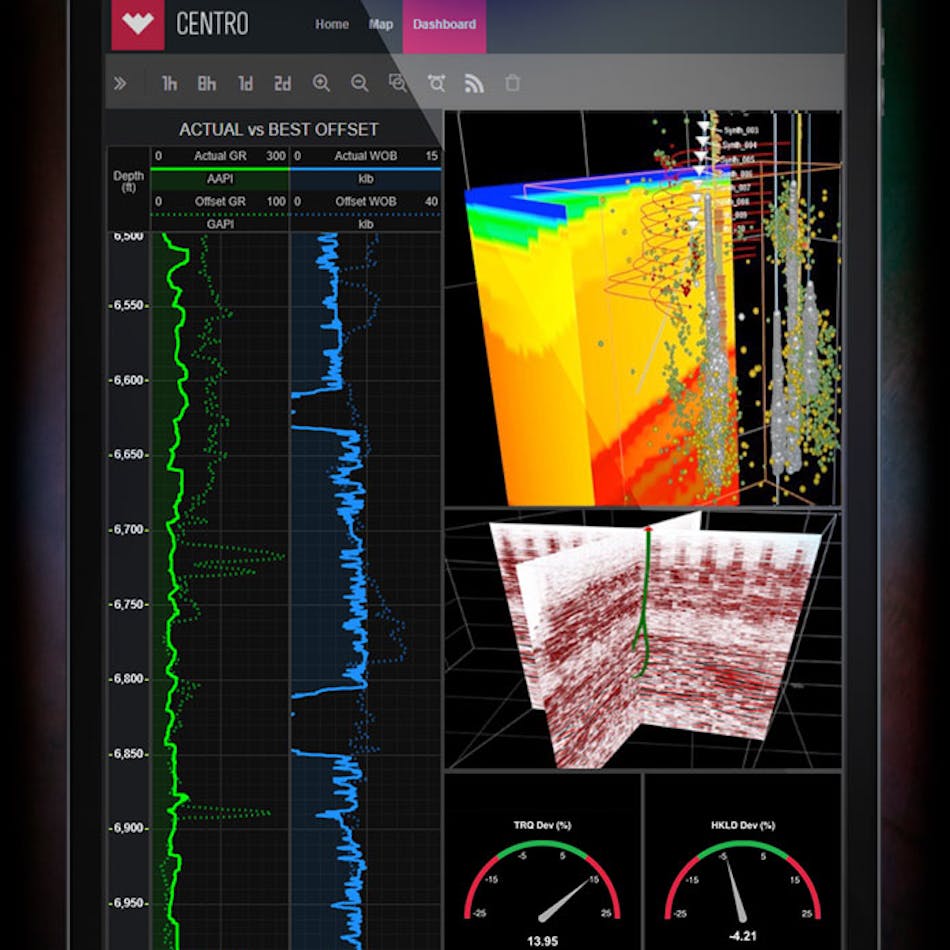Set time range to 1h
This screenshot has width=950, height=950.
pos(169,84)
